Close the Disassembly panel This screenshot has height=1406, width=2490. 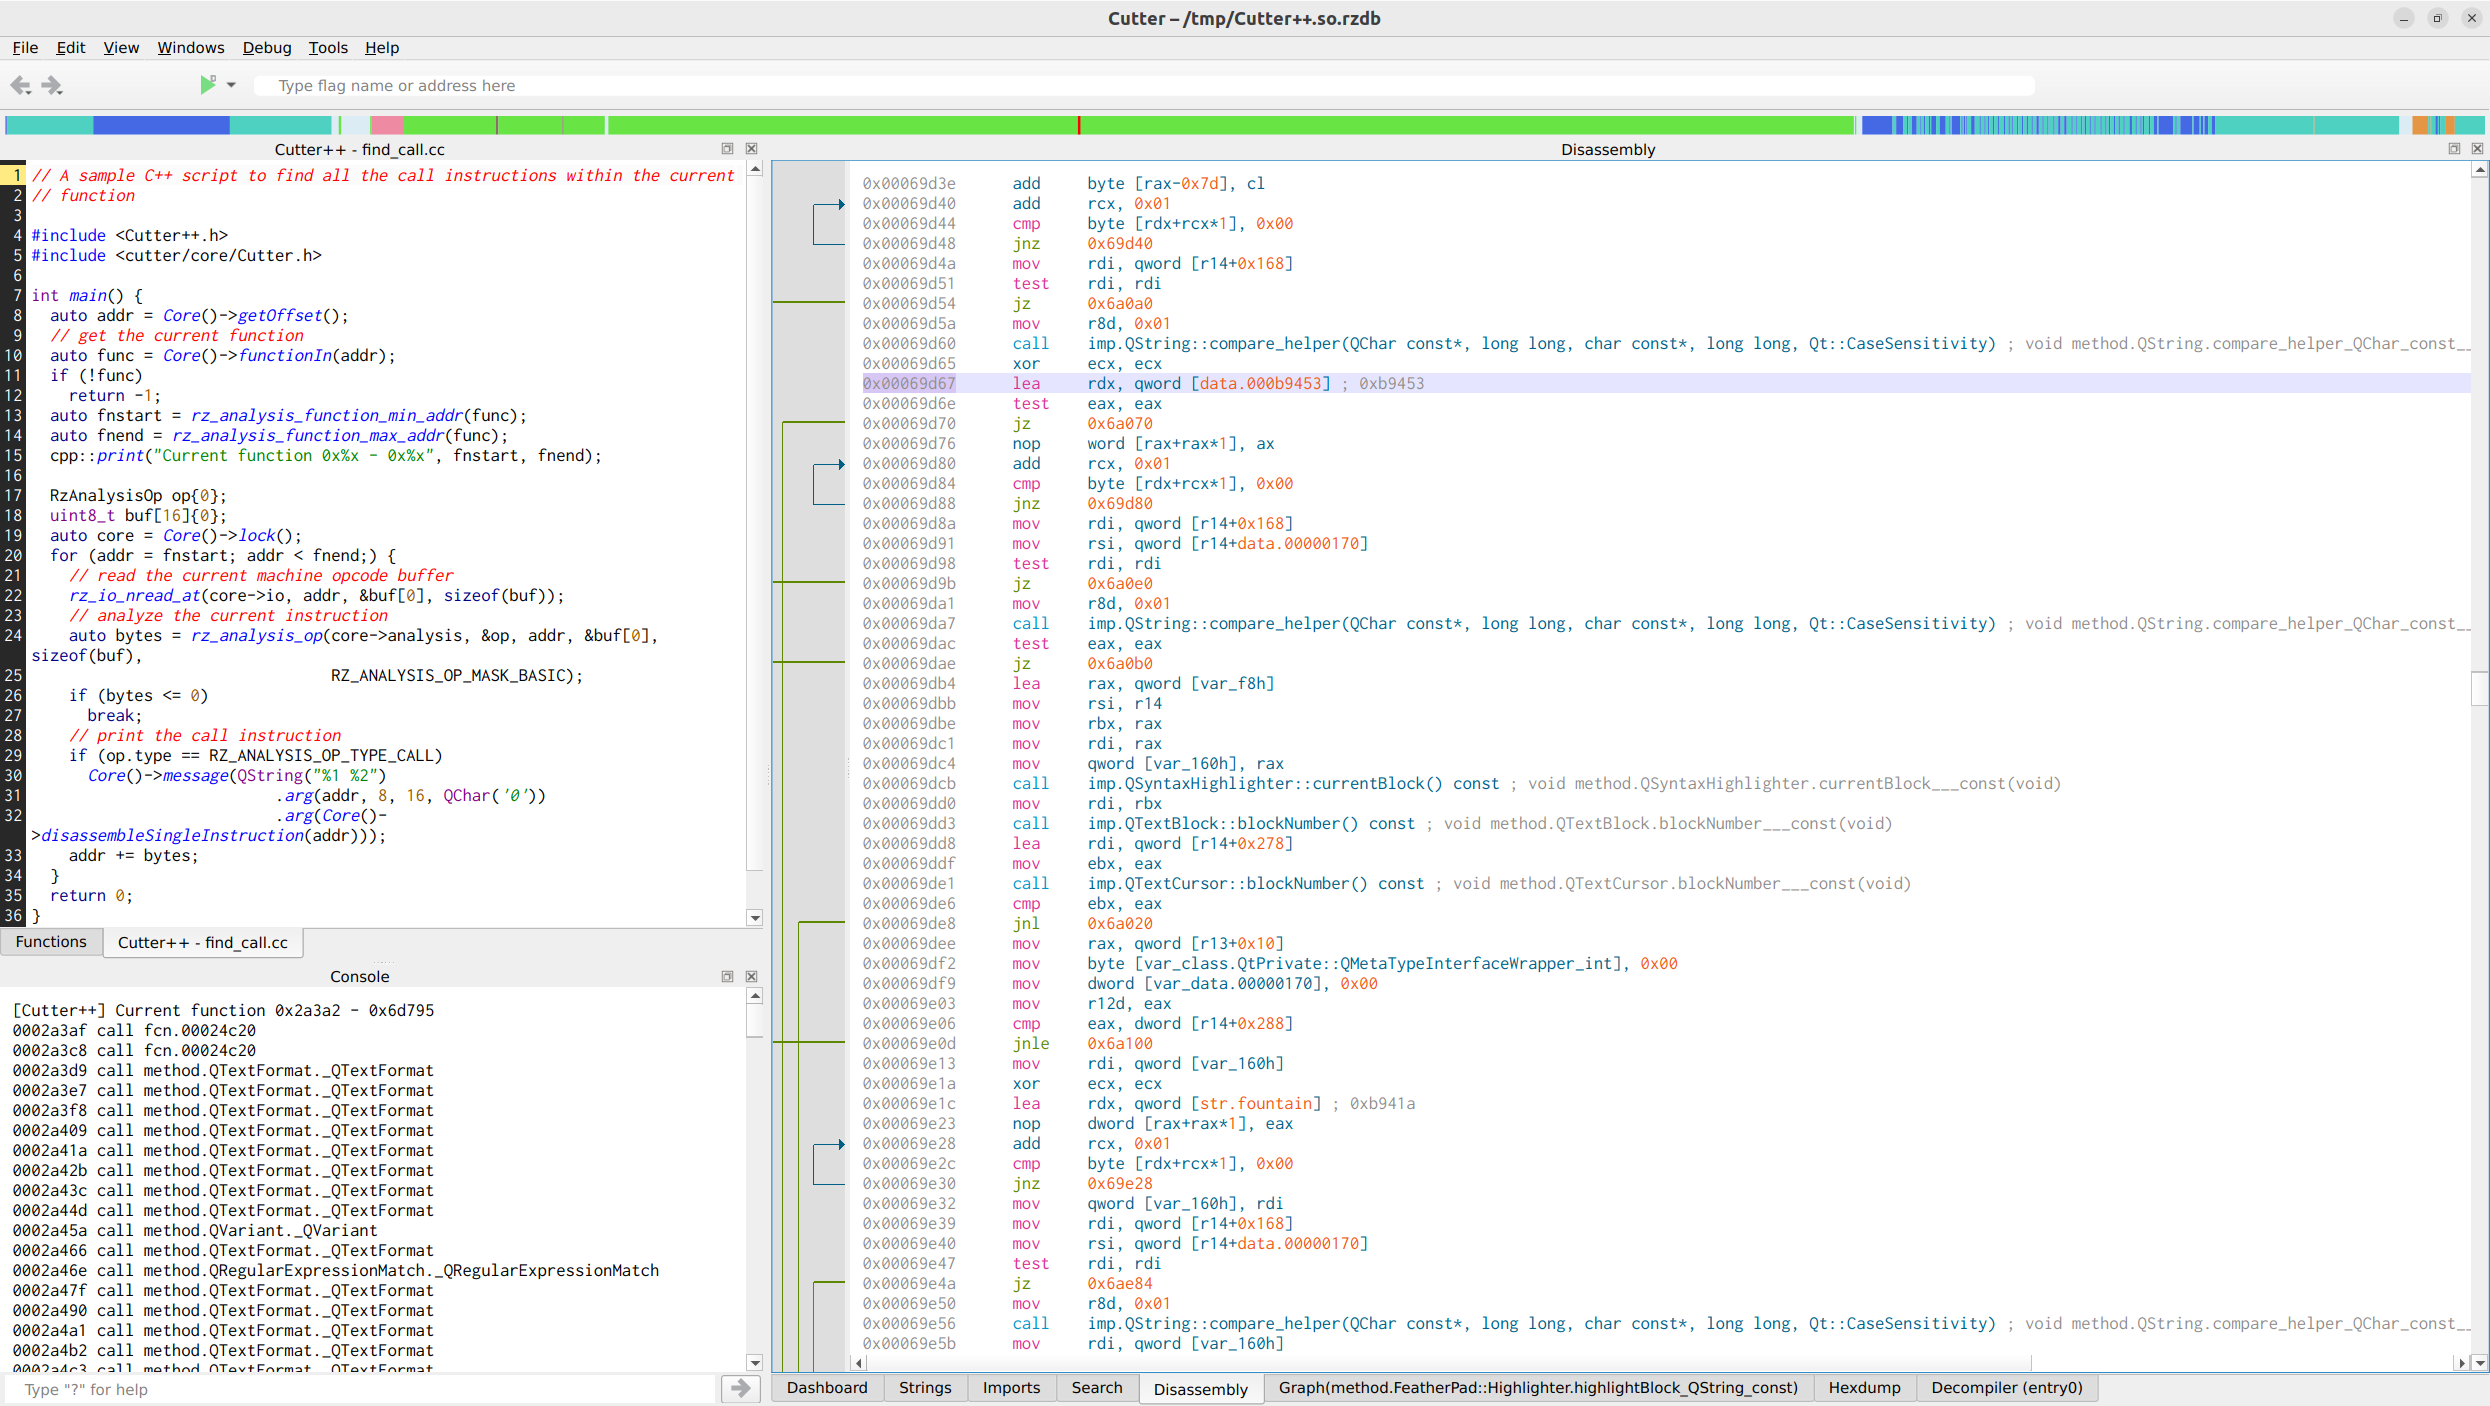coord(2478,149)
